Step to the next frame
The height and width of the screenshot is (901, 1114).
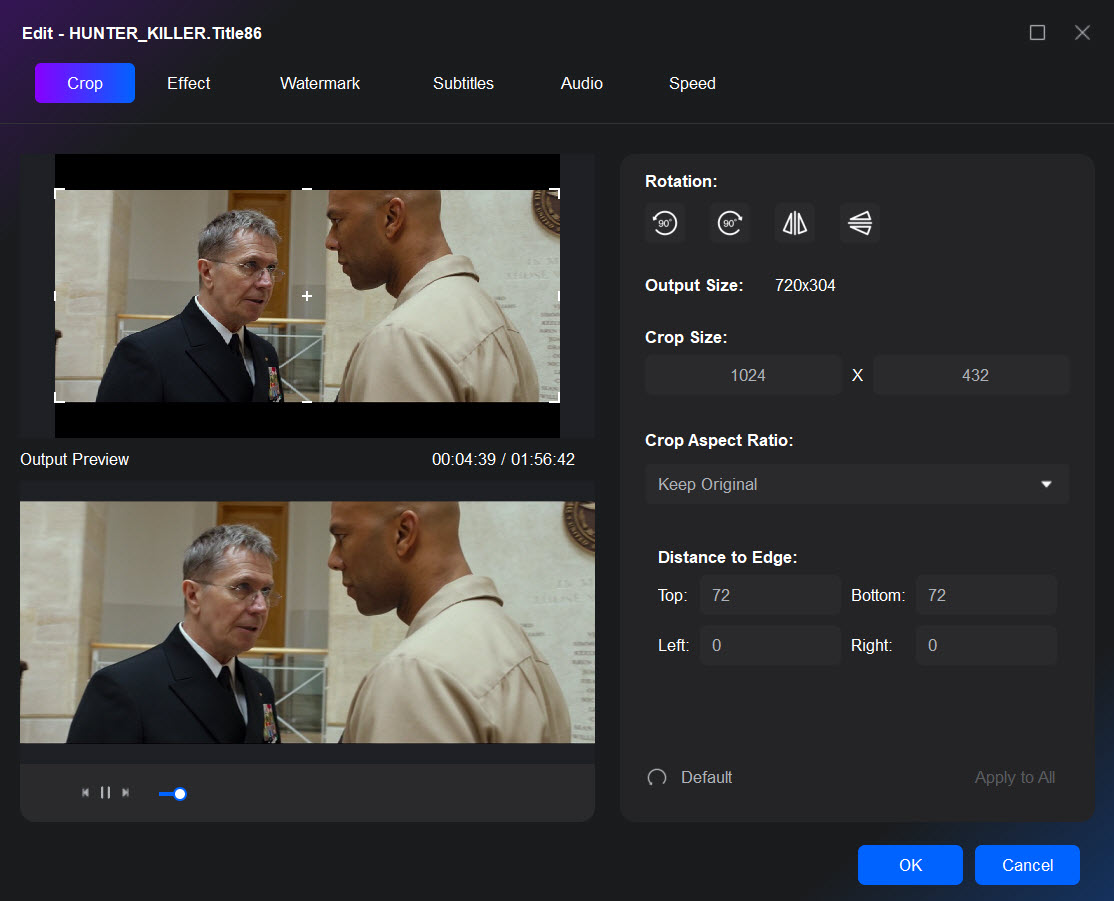[125, 793]
